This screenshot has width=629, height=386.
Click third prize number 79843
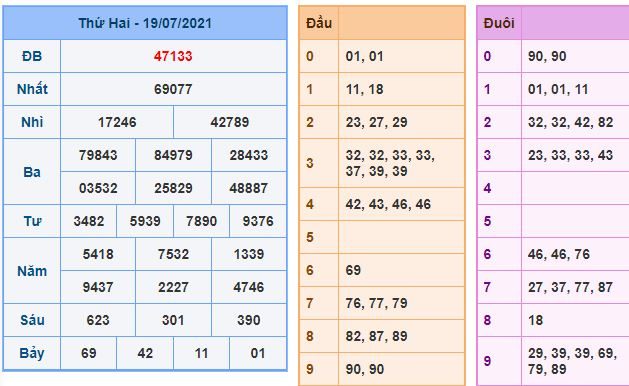(98, 155)
